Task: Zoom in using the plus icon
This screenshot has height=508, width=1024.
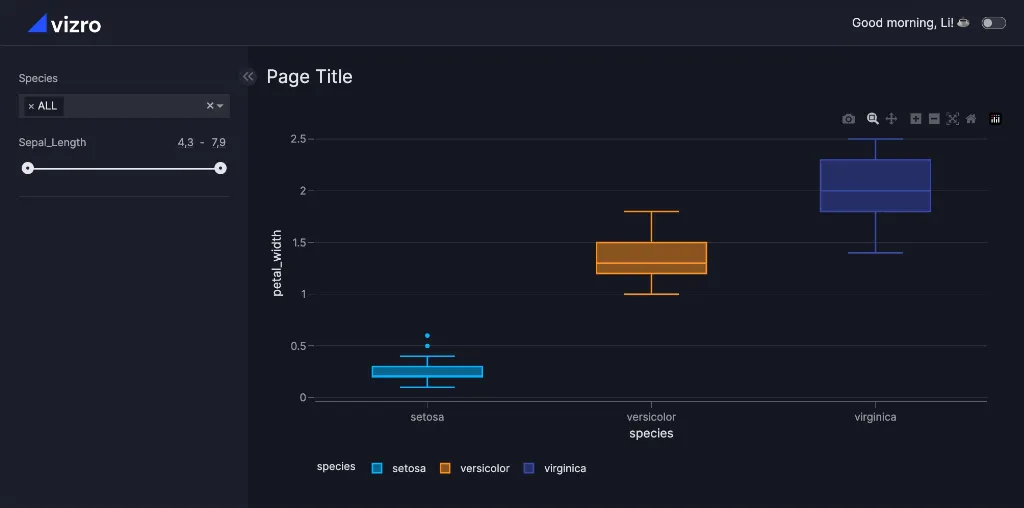Action: 916,119
